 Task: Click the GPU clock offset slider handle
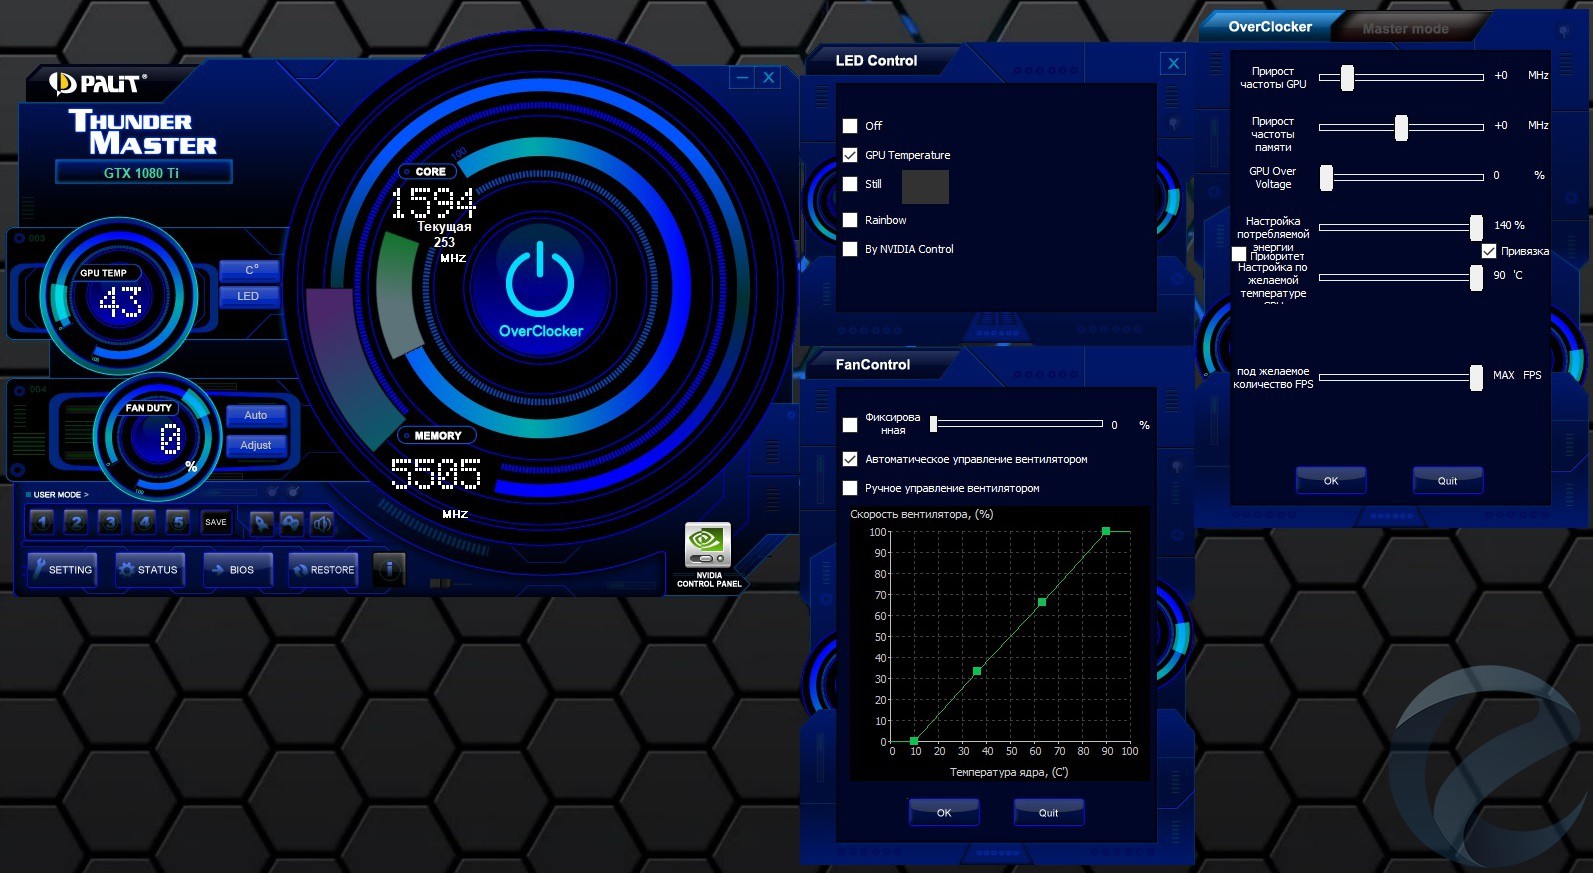pyautogui.click(x=1347, y=77)
